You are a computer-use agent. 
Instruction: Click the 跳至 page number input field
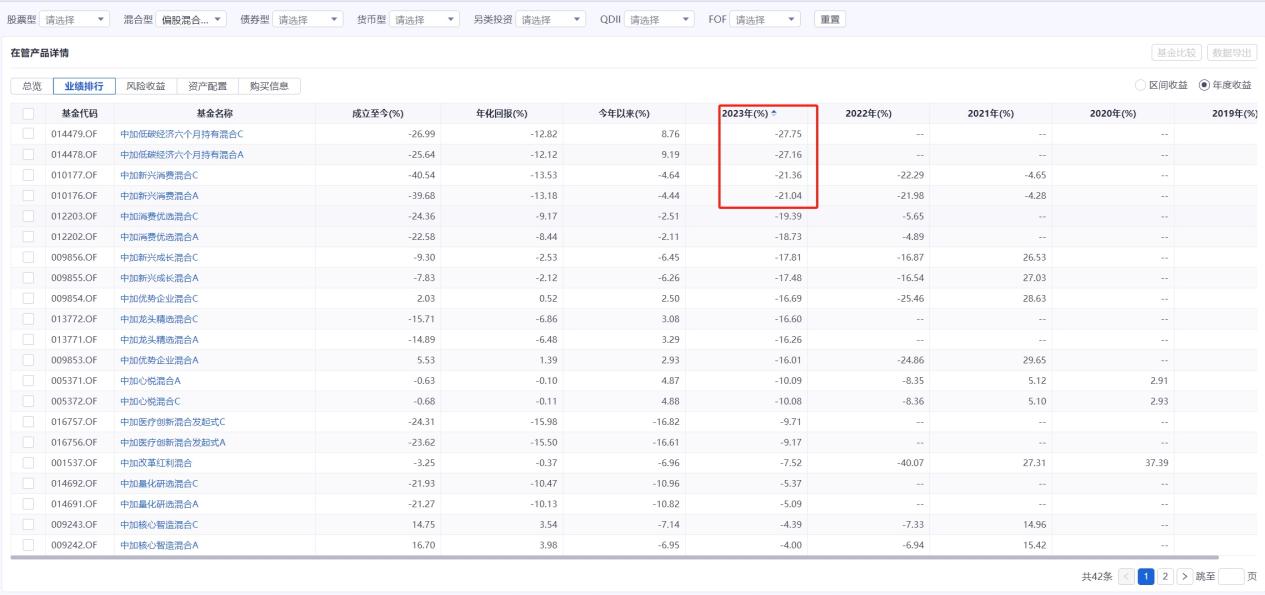1230,577
